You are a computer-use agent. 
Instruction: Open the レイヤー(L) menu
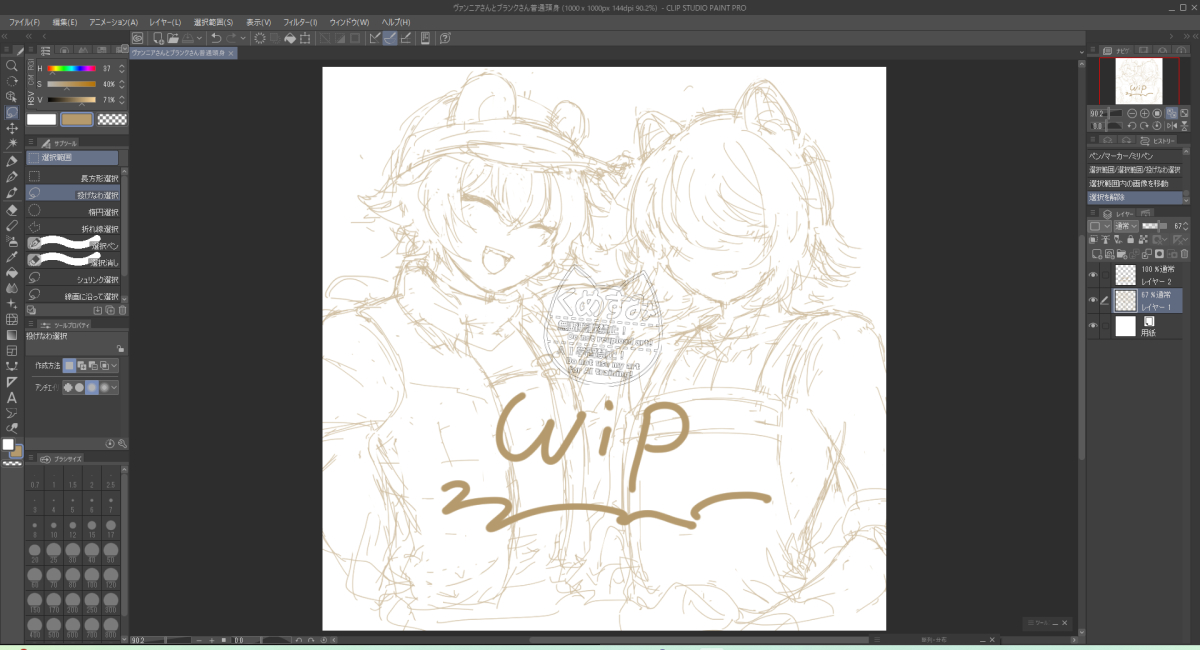[165, 21]
